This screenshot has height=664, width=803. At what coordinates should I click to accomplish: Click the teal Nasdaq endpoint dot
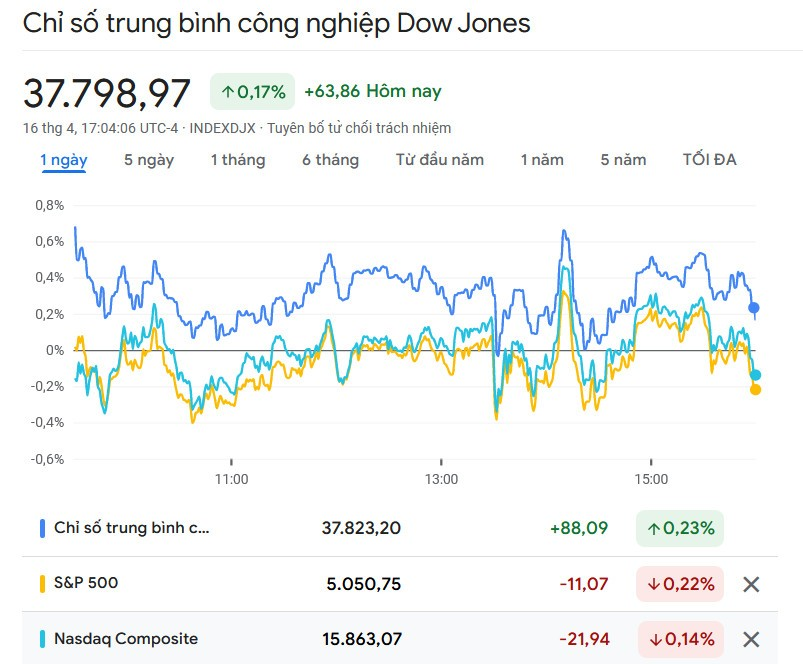(755, 375)
